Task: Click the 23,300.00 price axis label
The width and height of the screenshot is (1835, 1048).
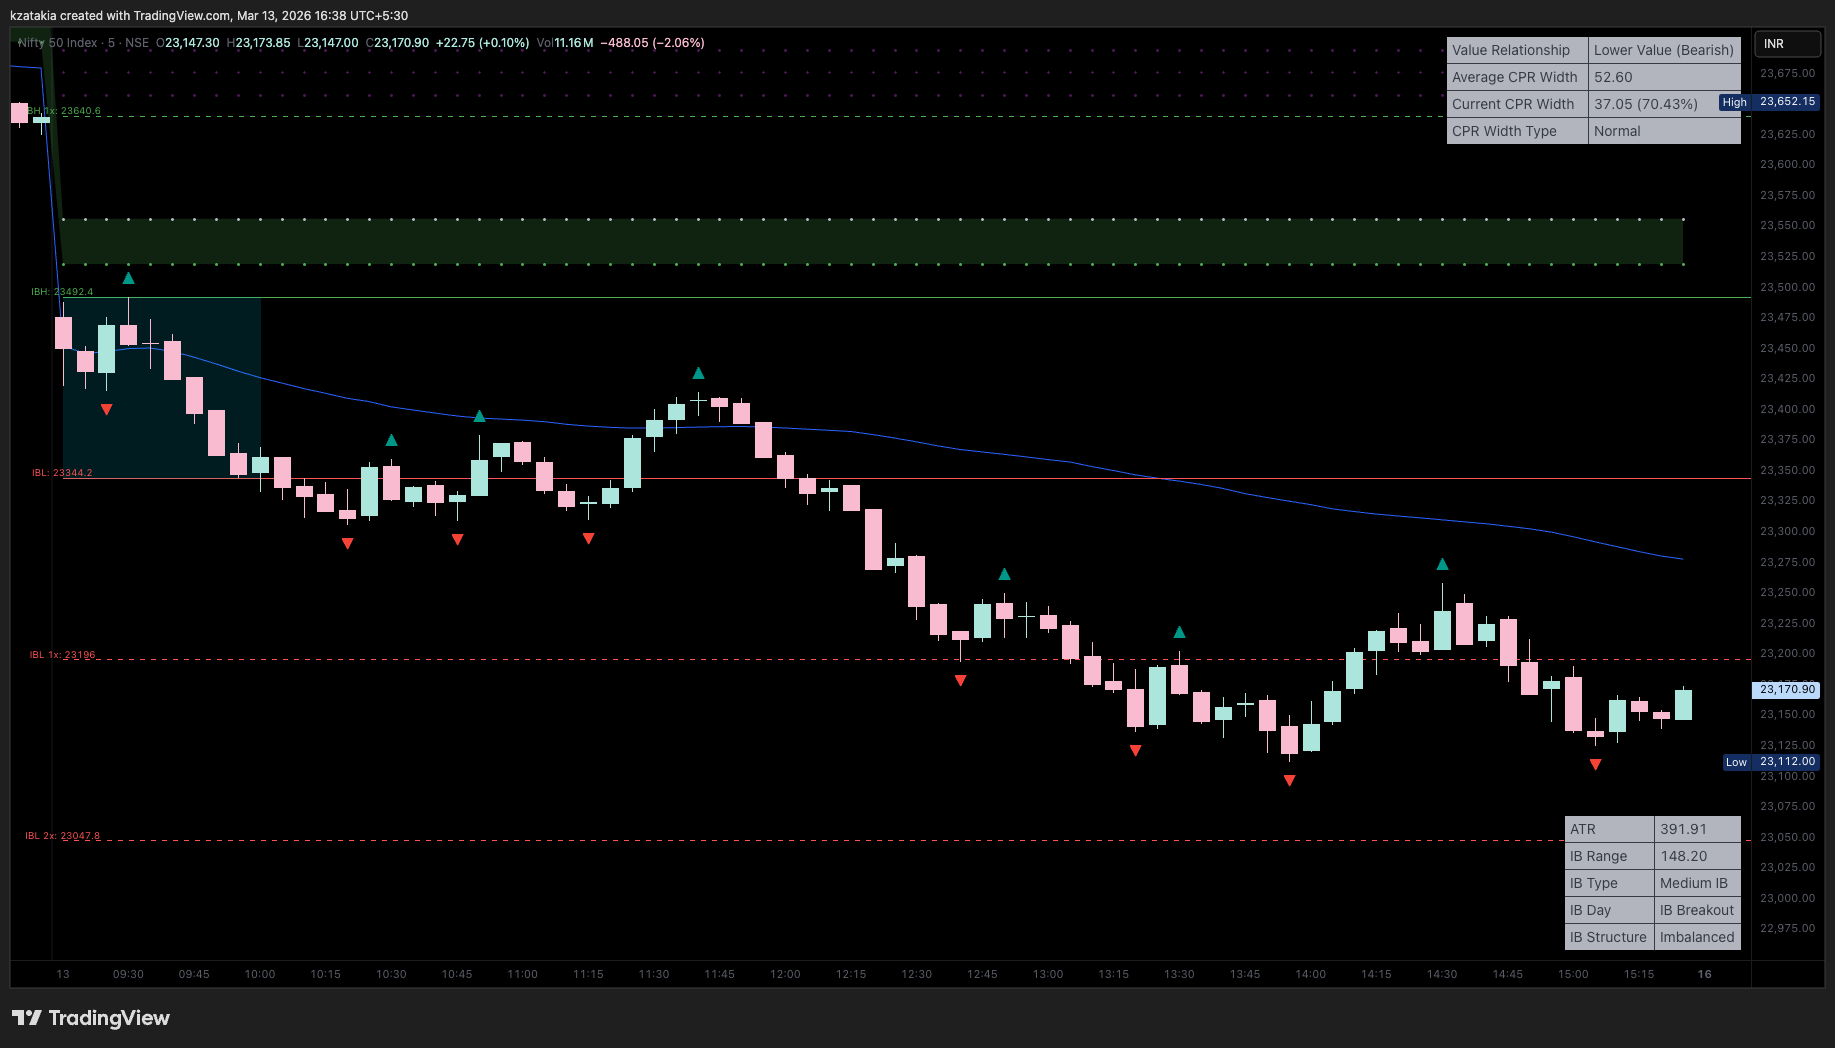Action: pos(1788,531)
